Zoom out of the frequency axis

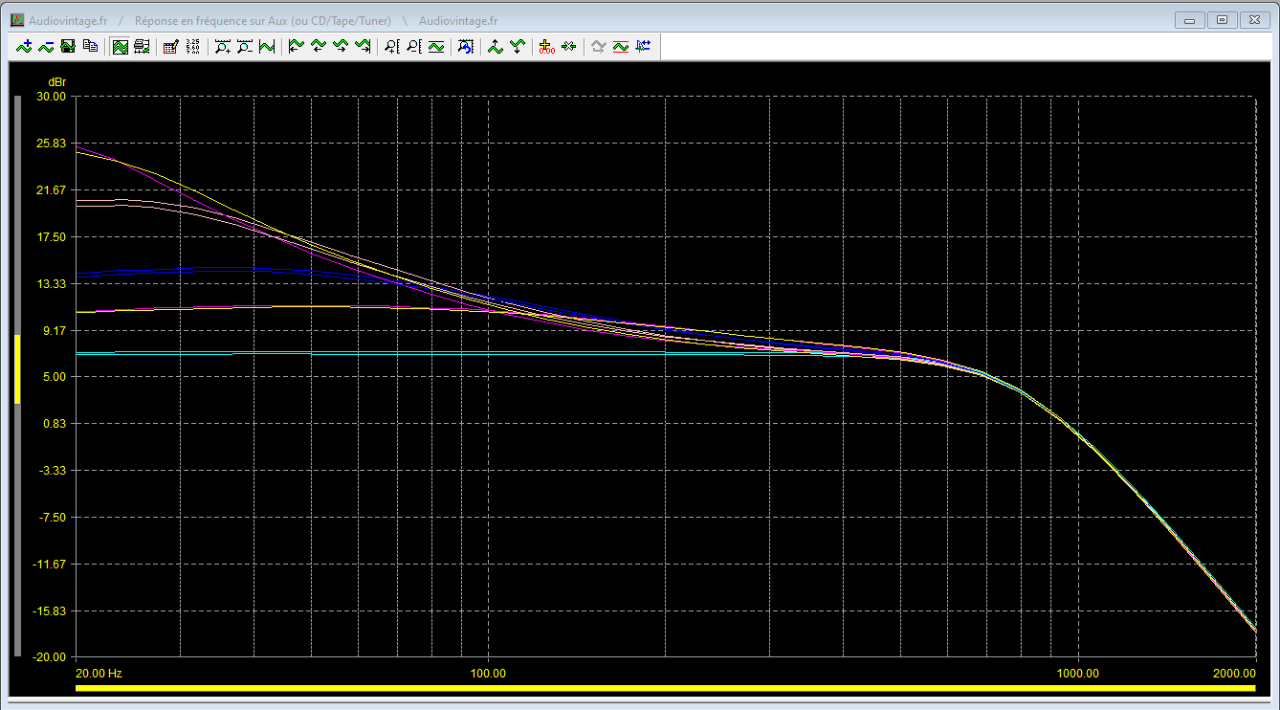[x=244, y=46]
